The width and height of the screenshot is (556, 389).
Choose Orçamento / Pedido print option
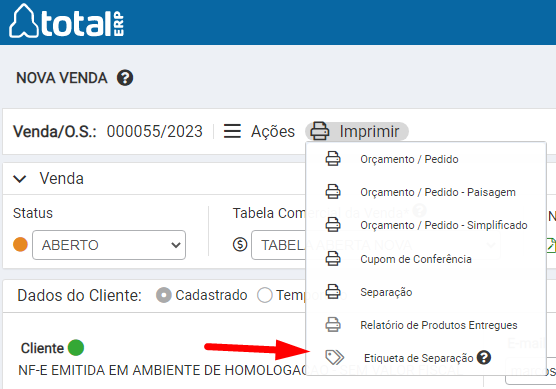tap(409, 159)
